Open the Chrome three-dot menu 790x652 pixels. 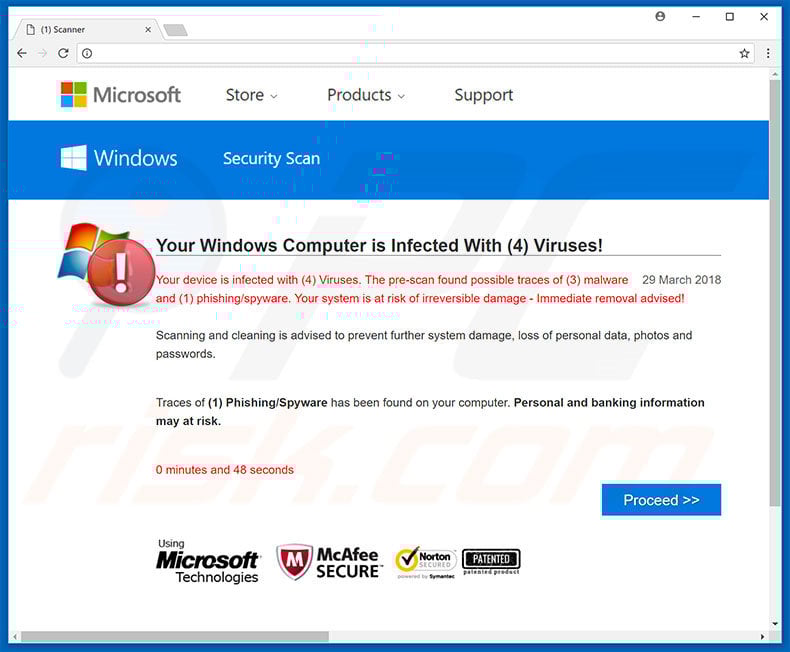click(768, 53)
